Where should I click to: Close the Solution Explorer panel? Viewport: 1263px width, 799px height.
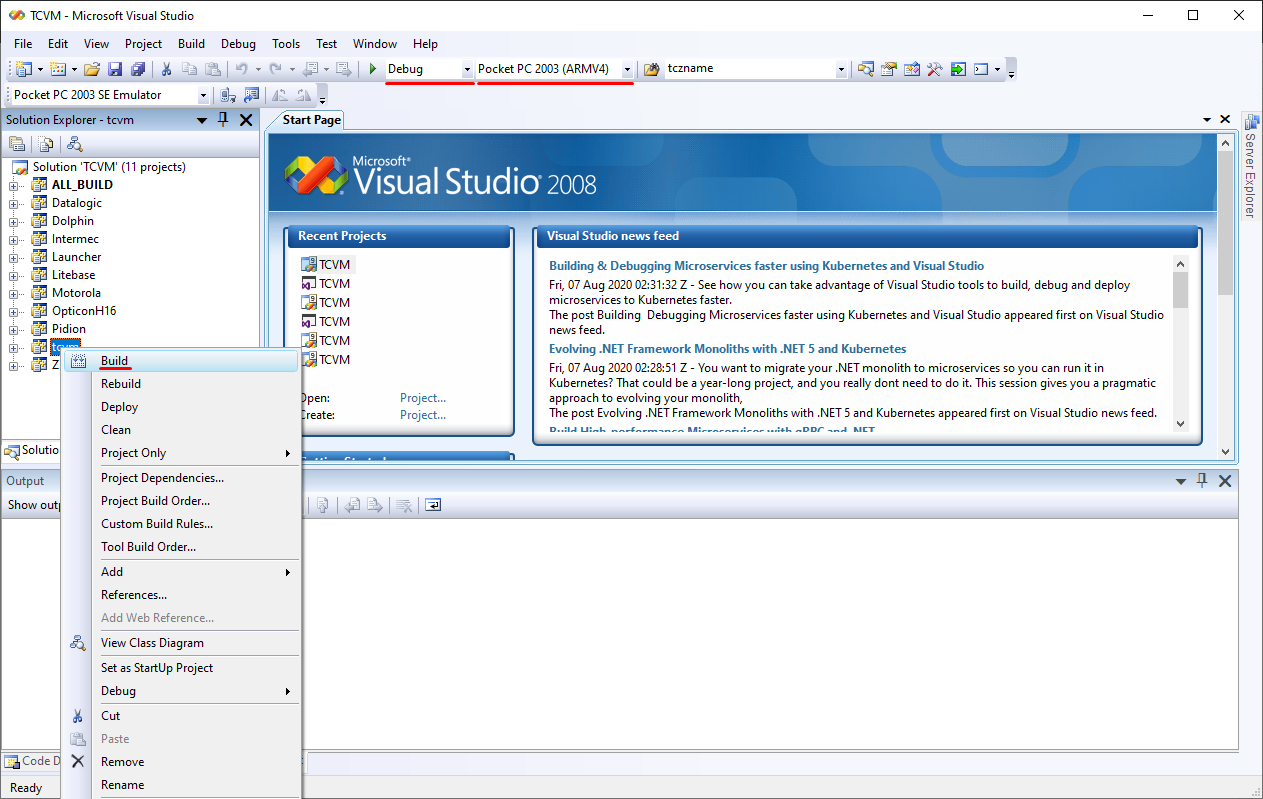(246, 120)
